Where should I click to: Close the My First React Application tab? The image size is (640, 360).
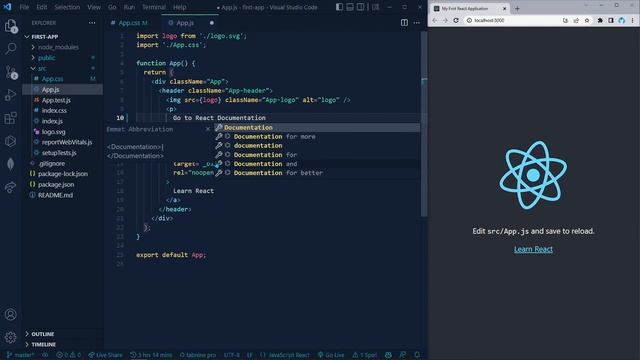[504, 9]
